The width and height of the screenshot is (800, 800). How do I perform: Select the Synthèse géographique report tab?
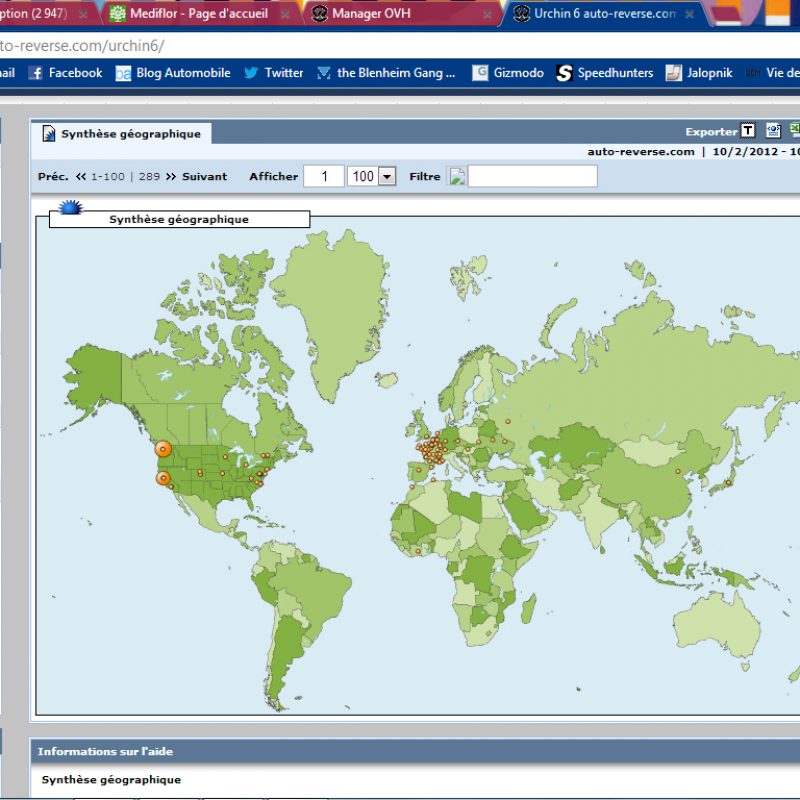click(121, 133)
